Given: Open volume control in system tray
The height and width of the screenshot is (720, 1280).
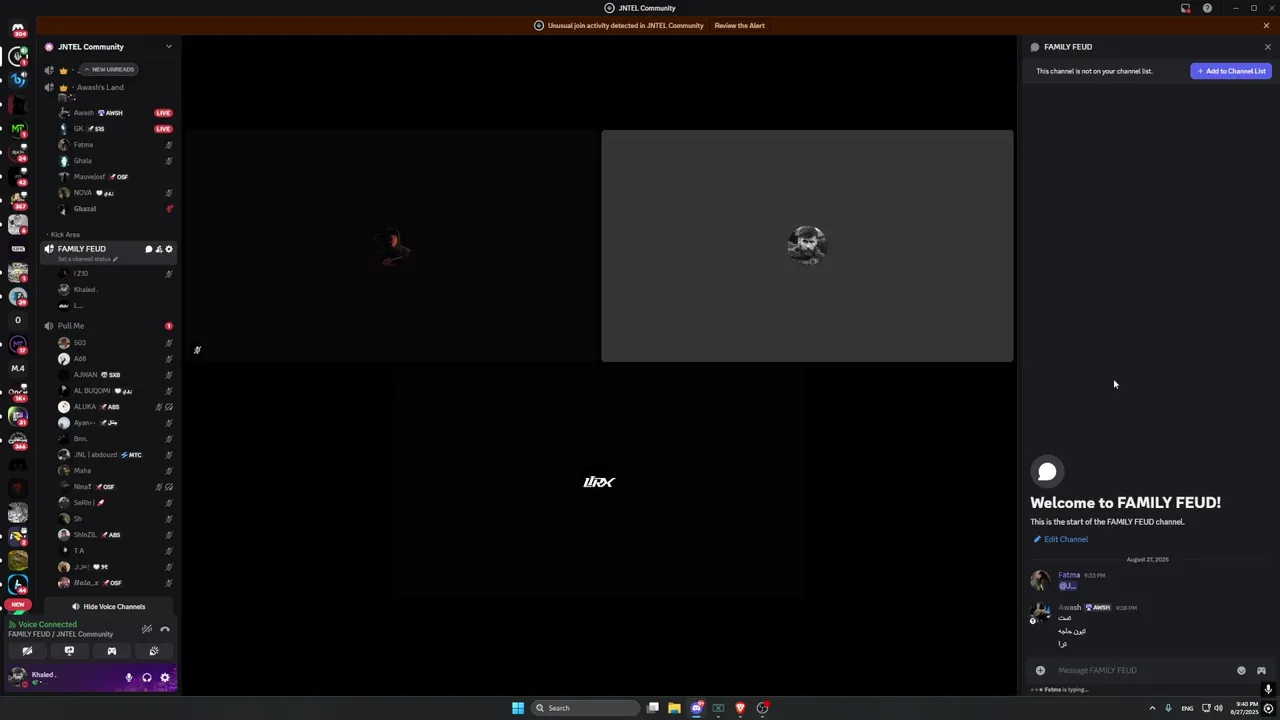Looking at the screenshot, I should point(1218,708).
